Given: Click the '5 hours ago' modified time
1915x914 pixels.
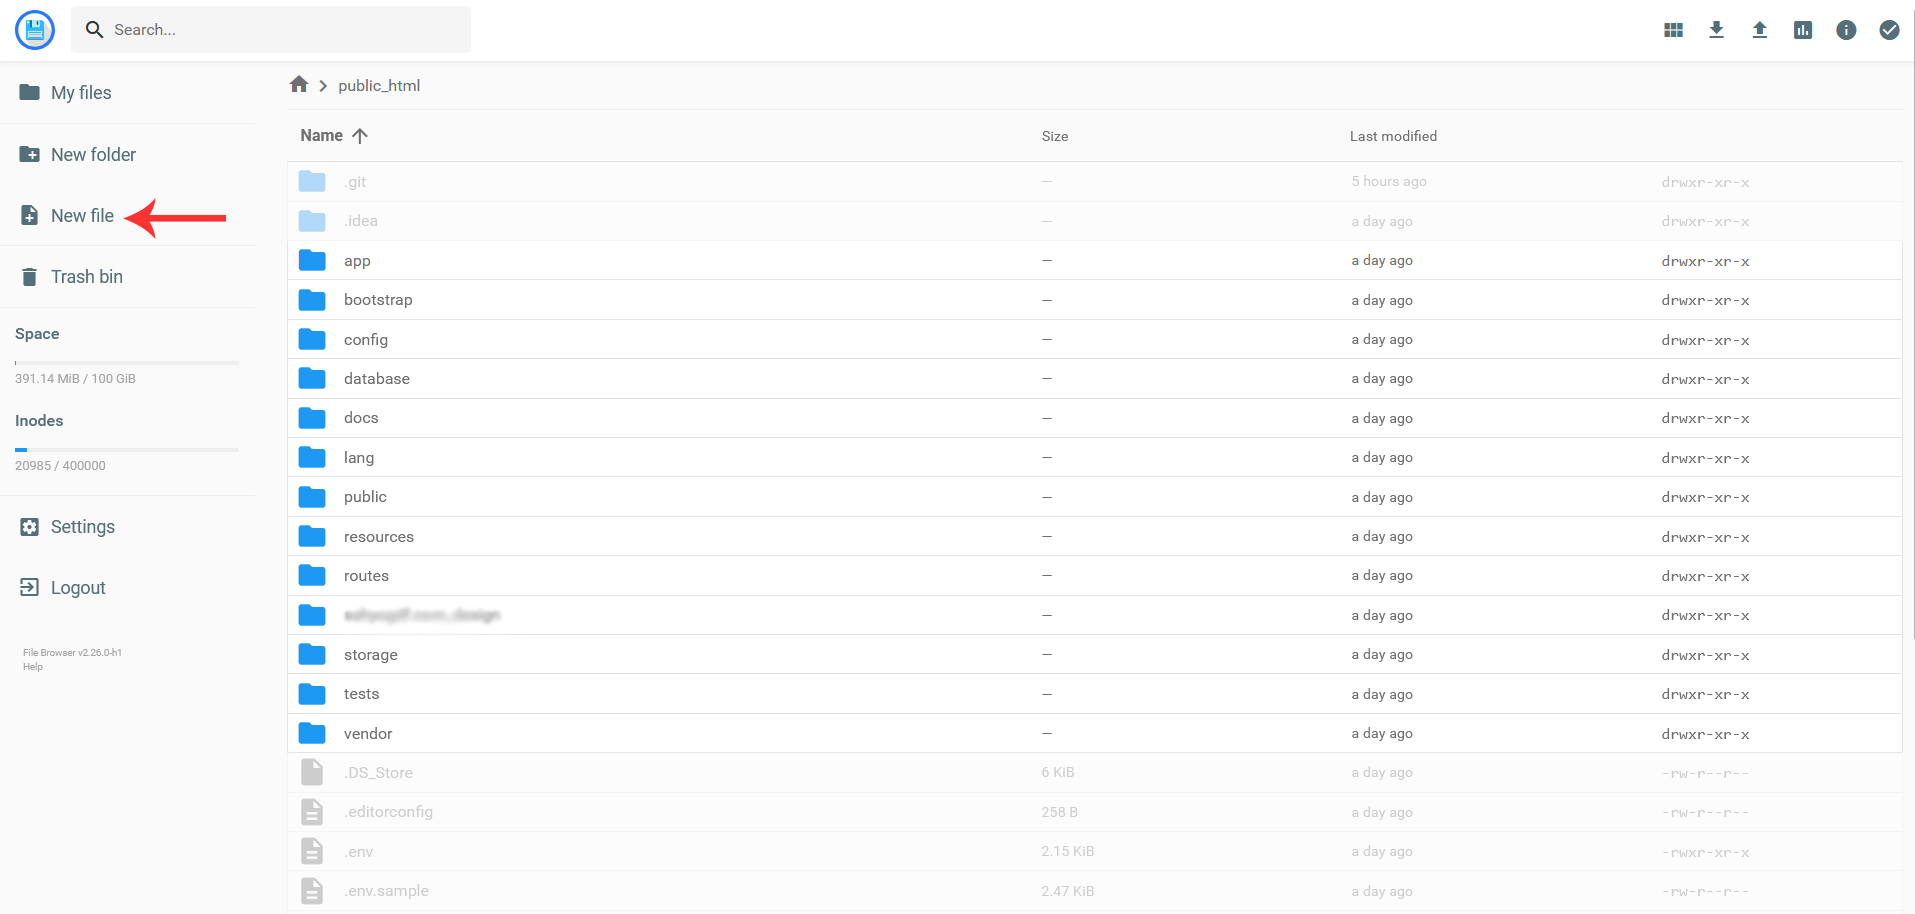Looking at the screenshot, I should coord(1389,182).
